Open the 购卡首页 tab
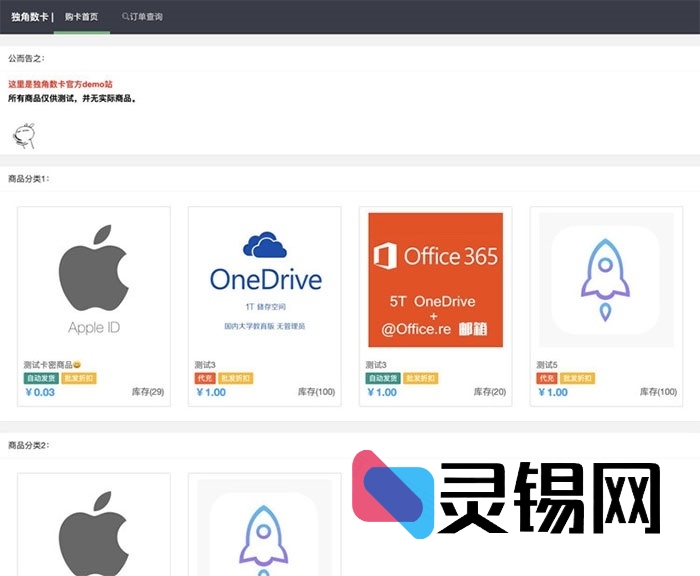The height and width of the screenshot is (576, 700). point(81,17)
